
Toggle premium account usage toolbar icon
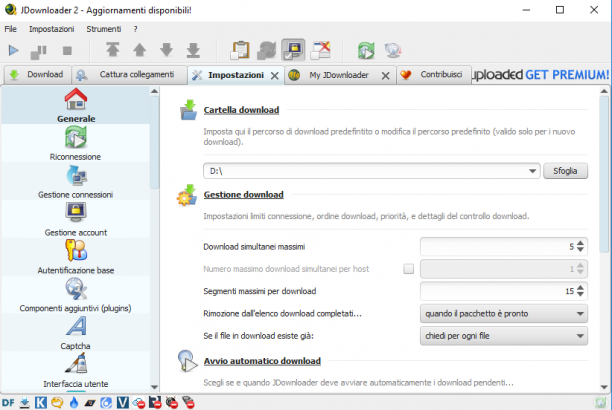[x=293, y=50]
